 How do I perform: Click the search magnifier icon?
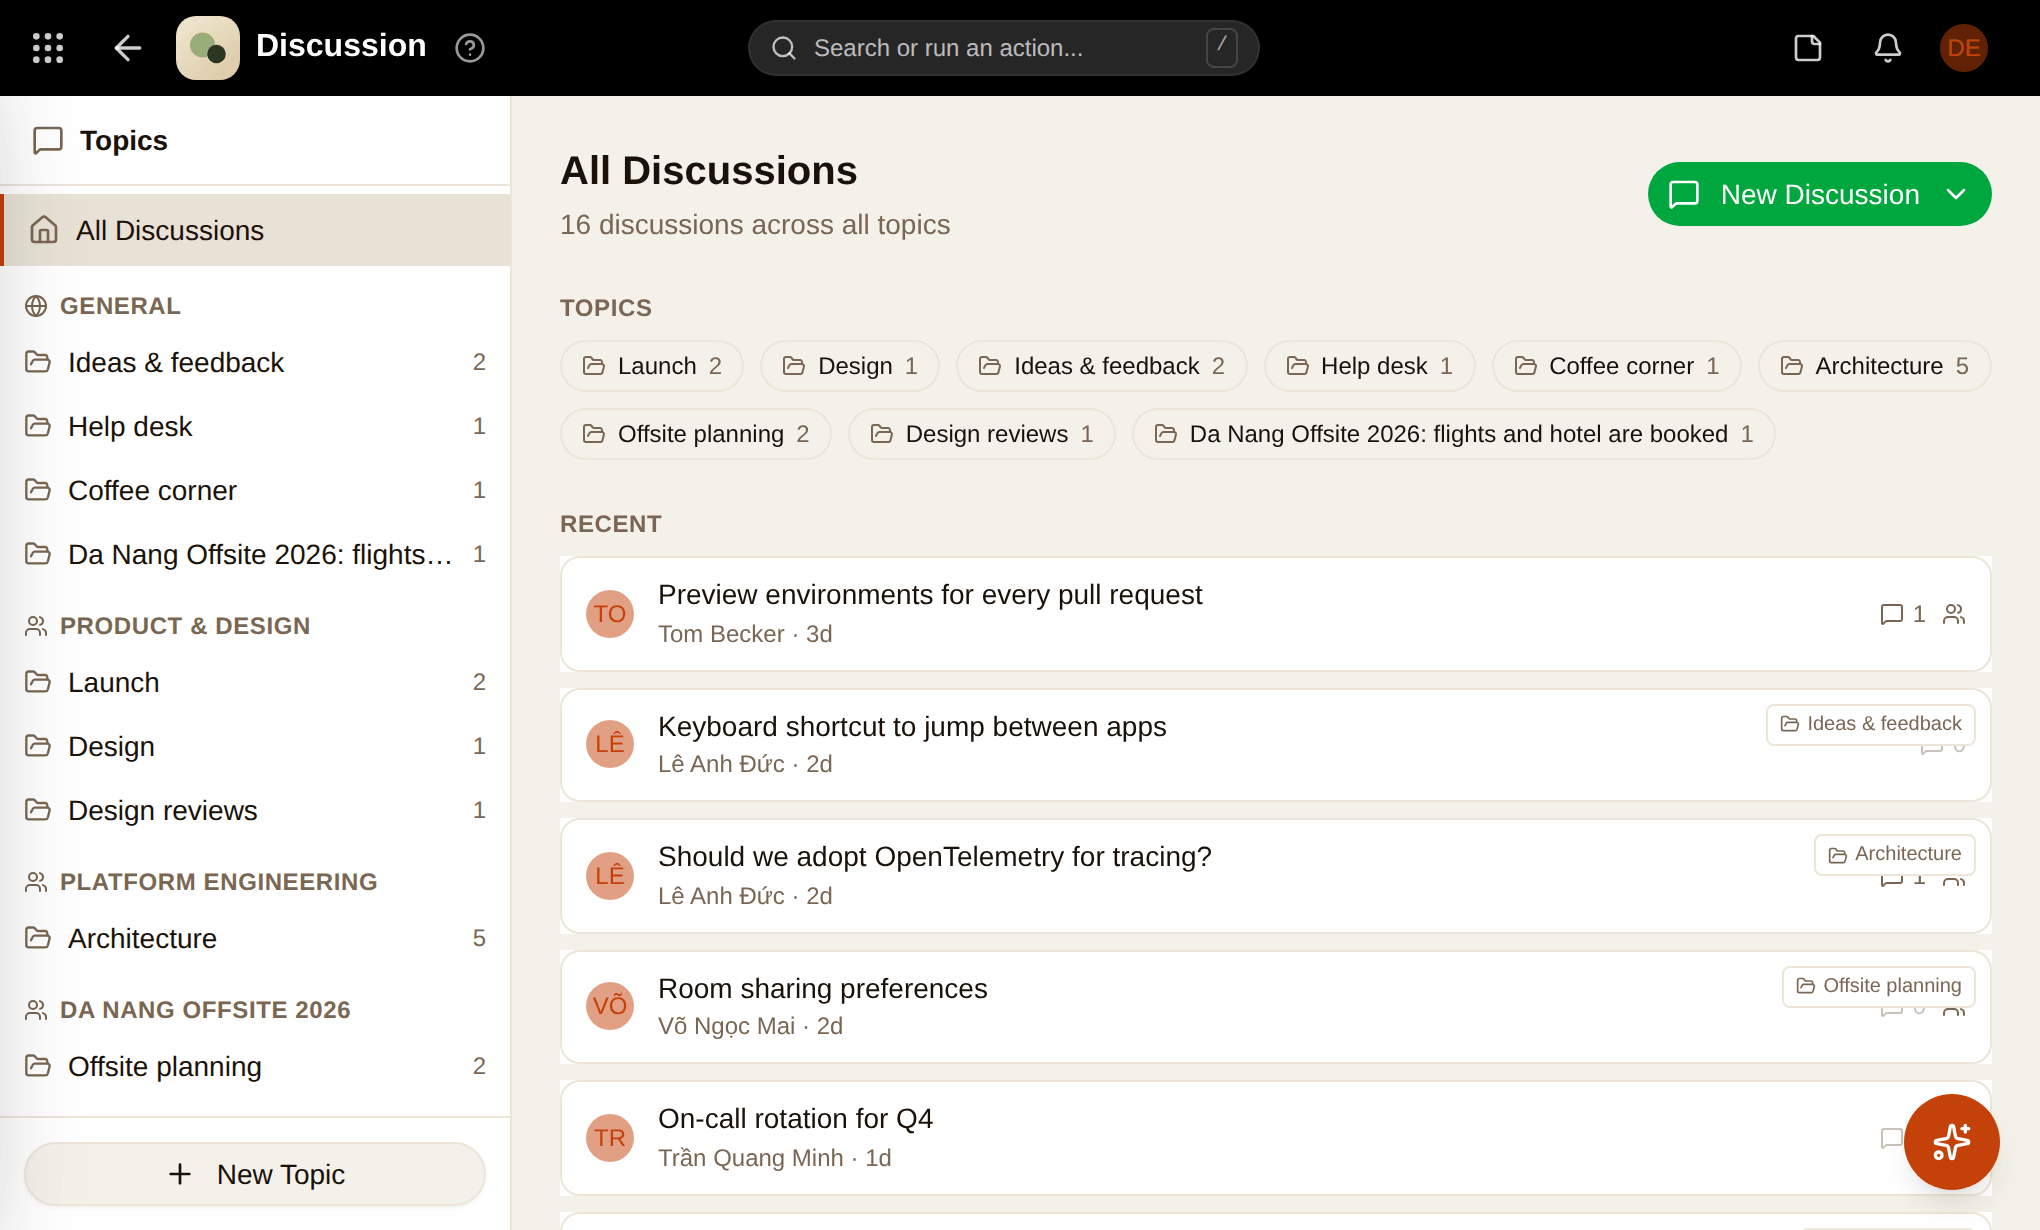(x=784, y=48)
